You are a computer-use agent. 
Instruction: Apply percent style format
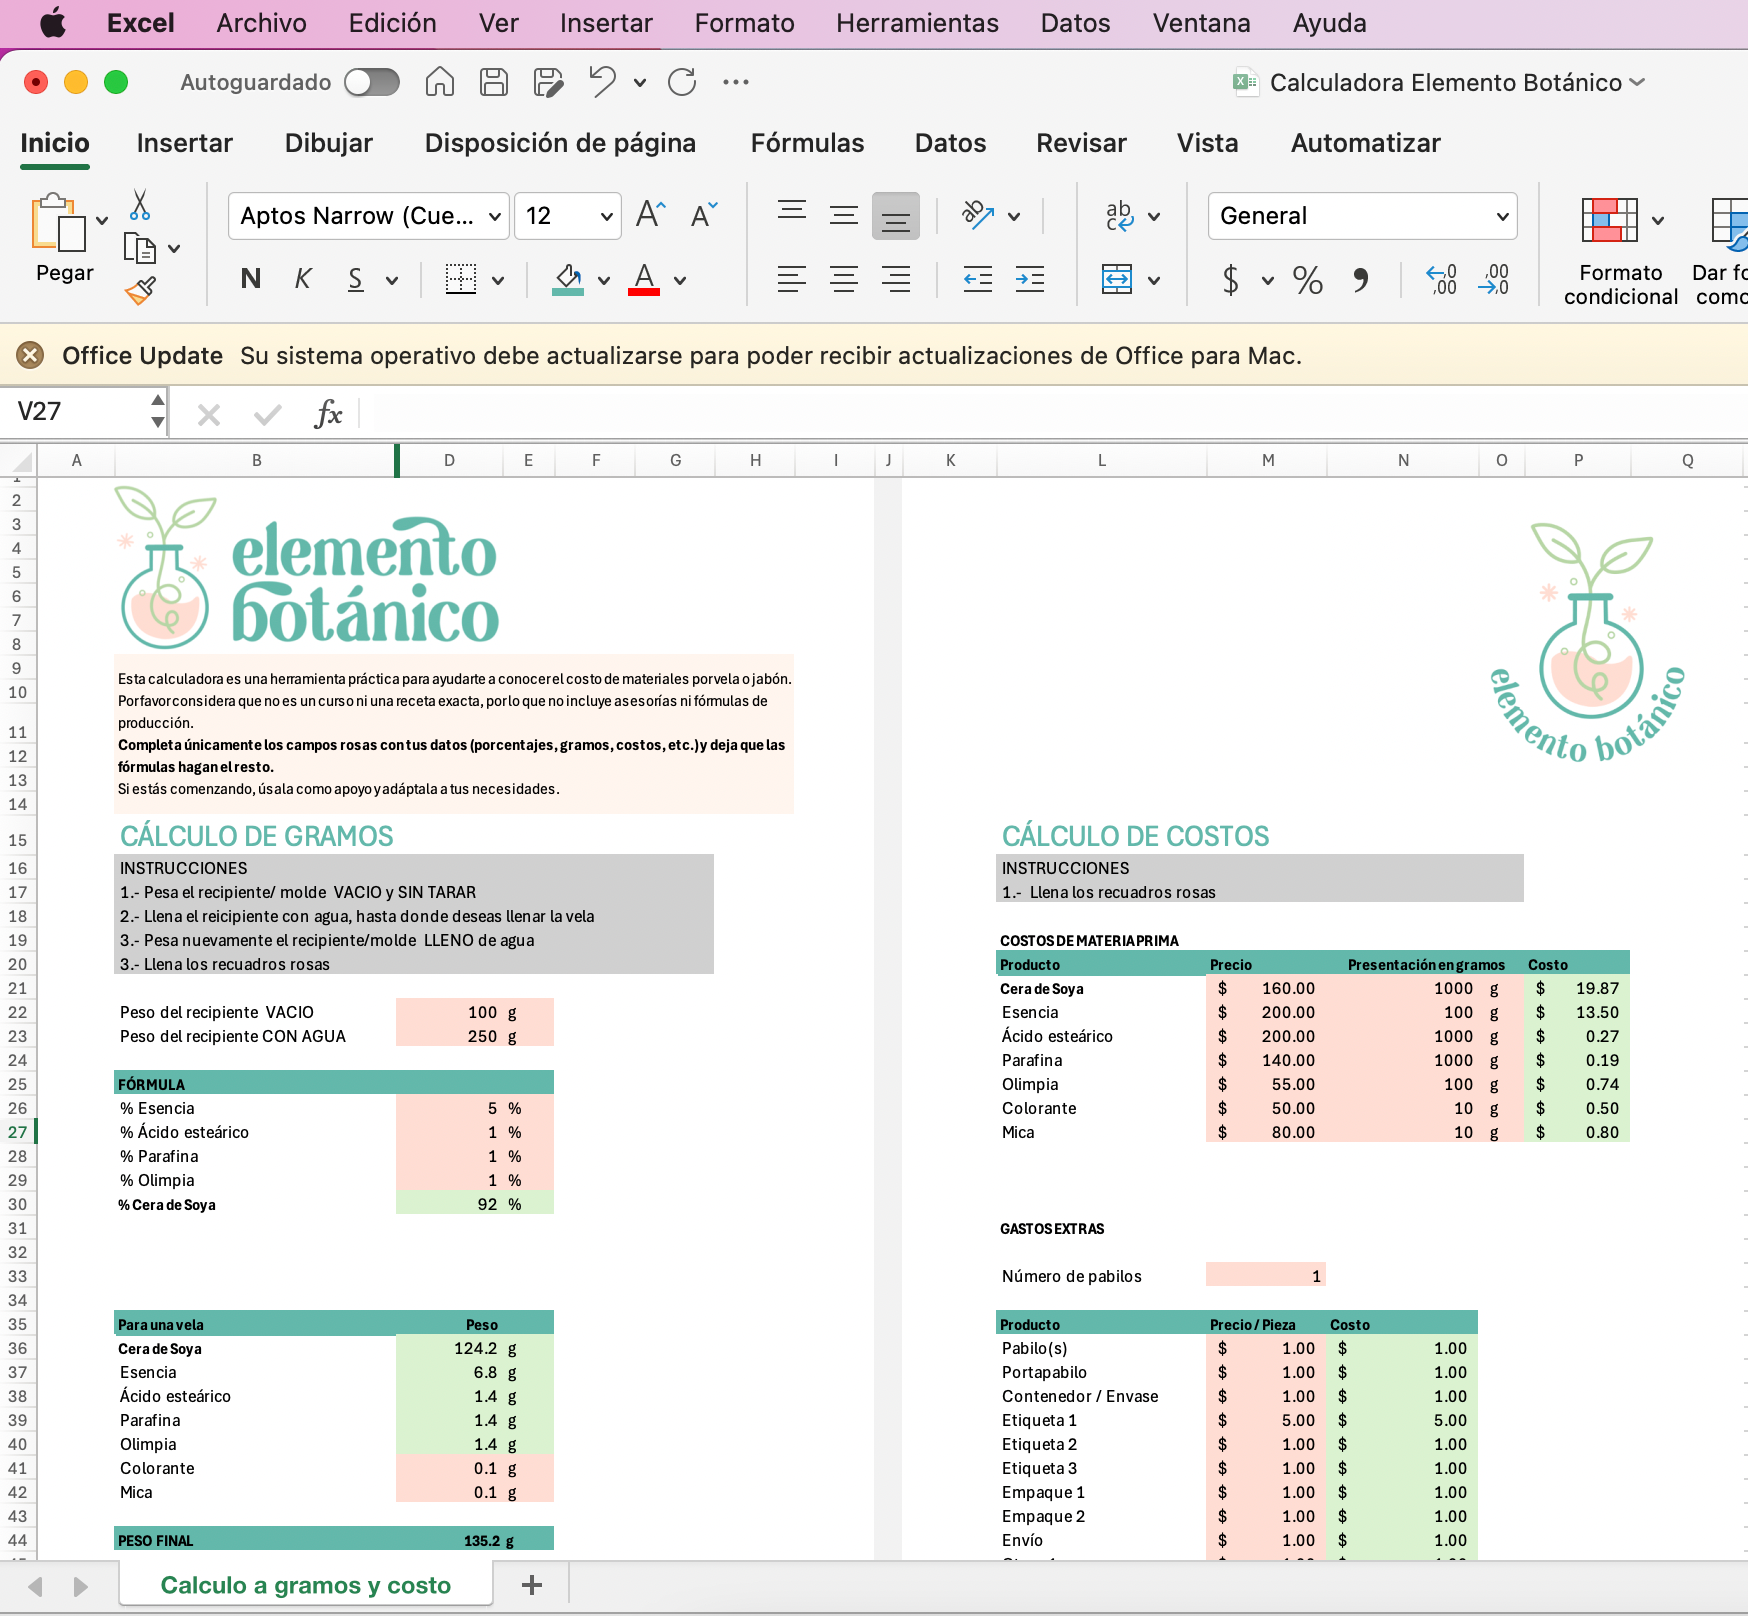tap(1307, 280)
